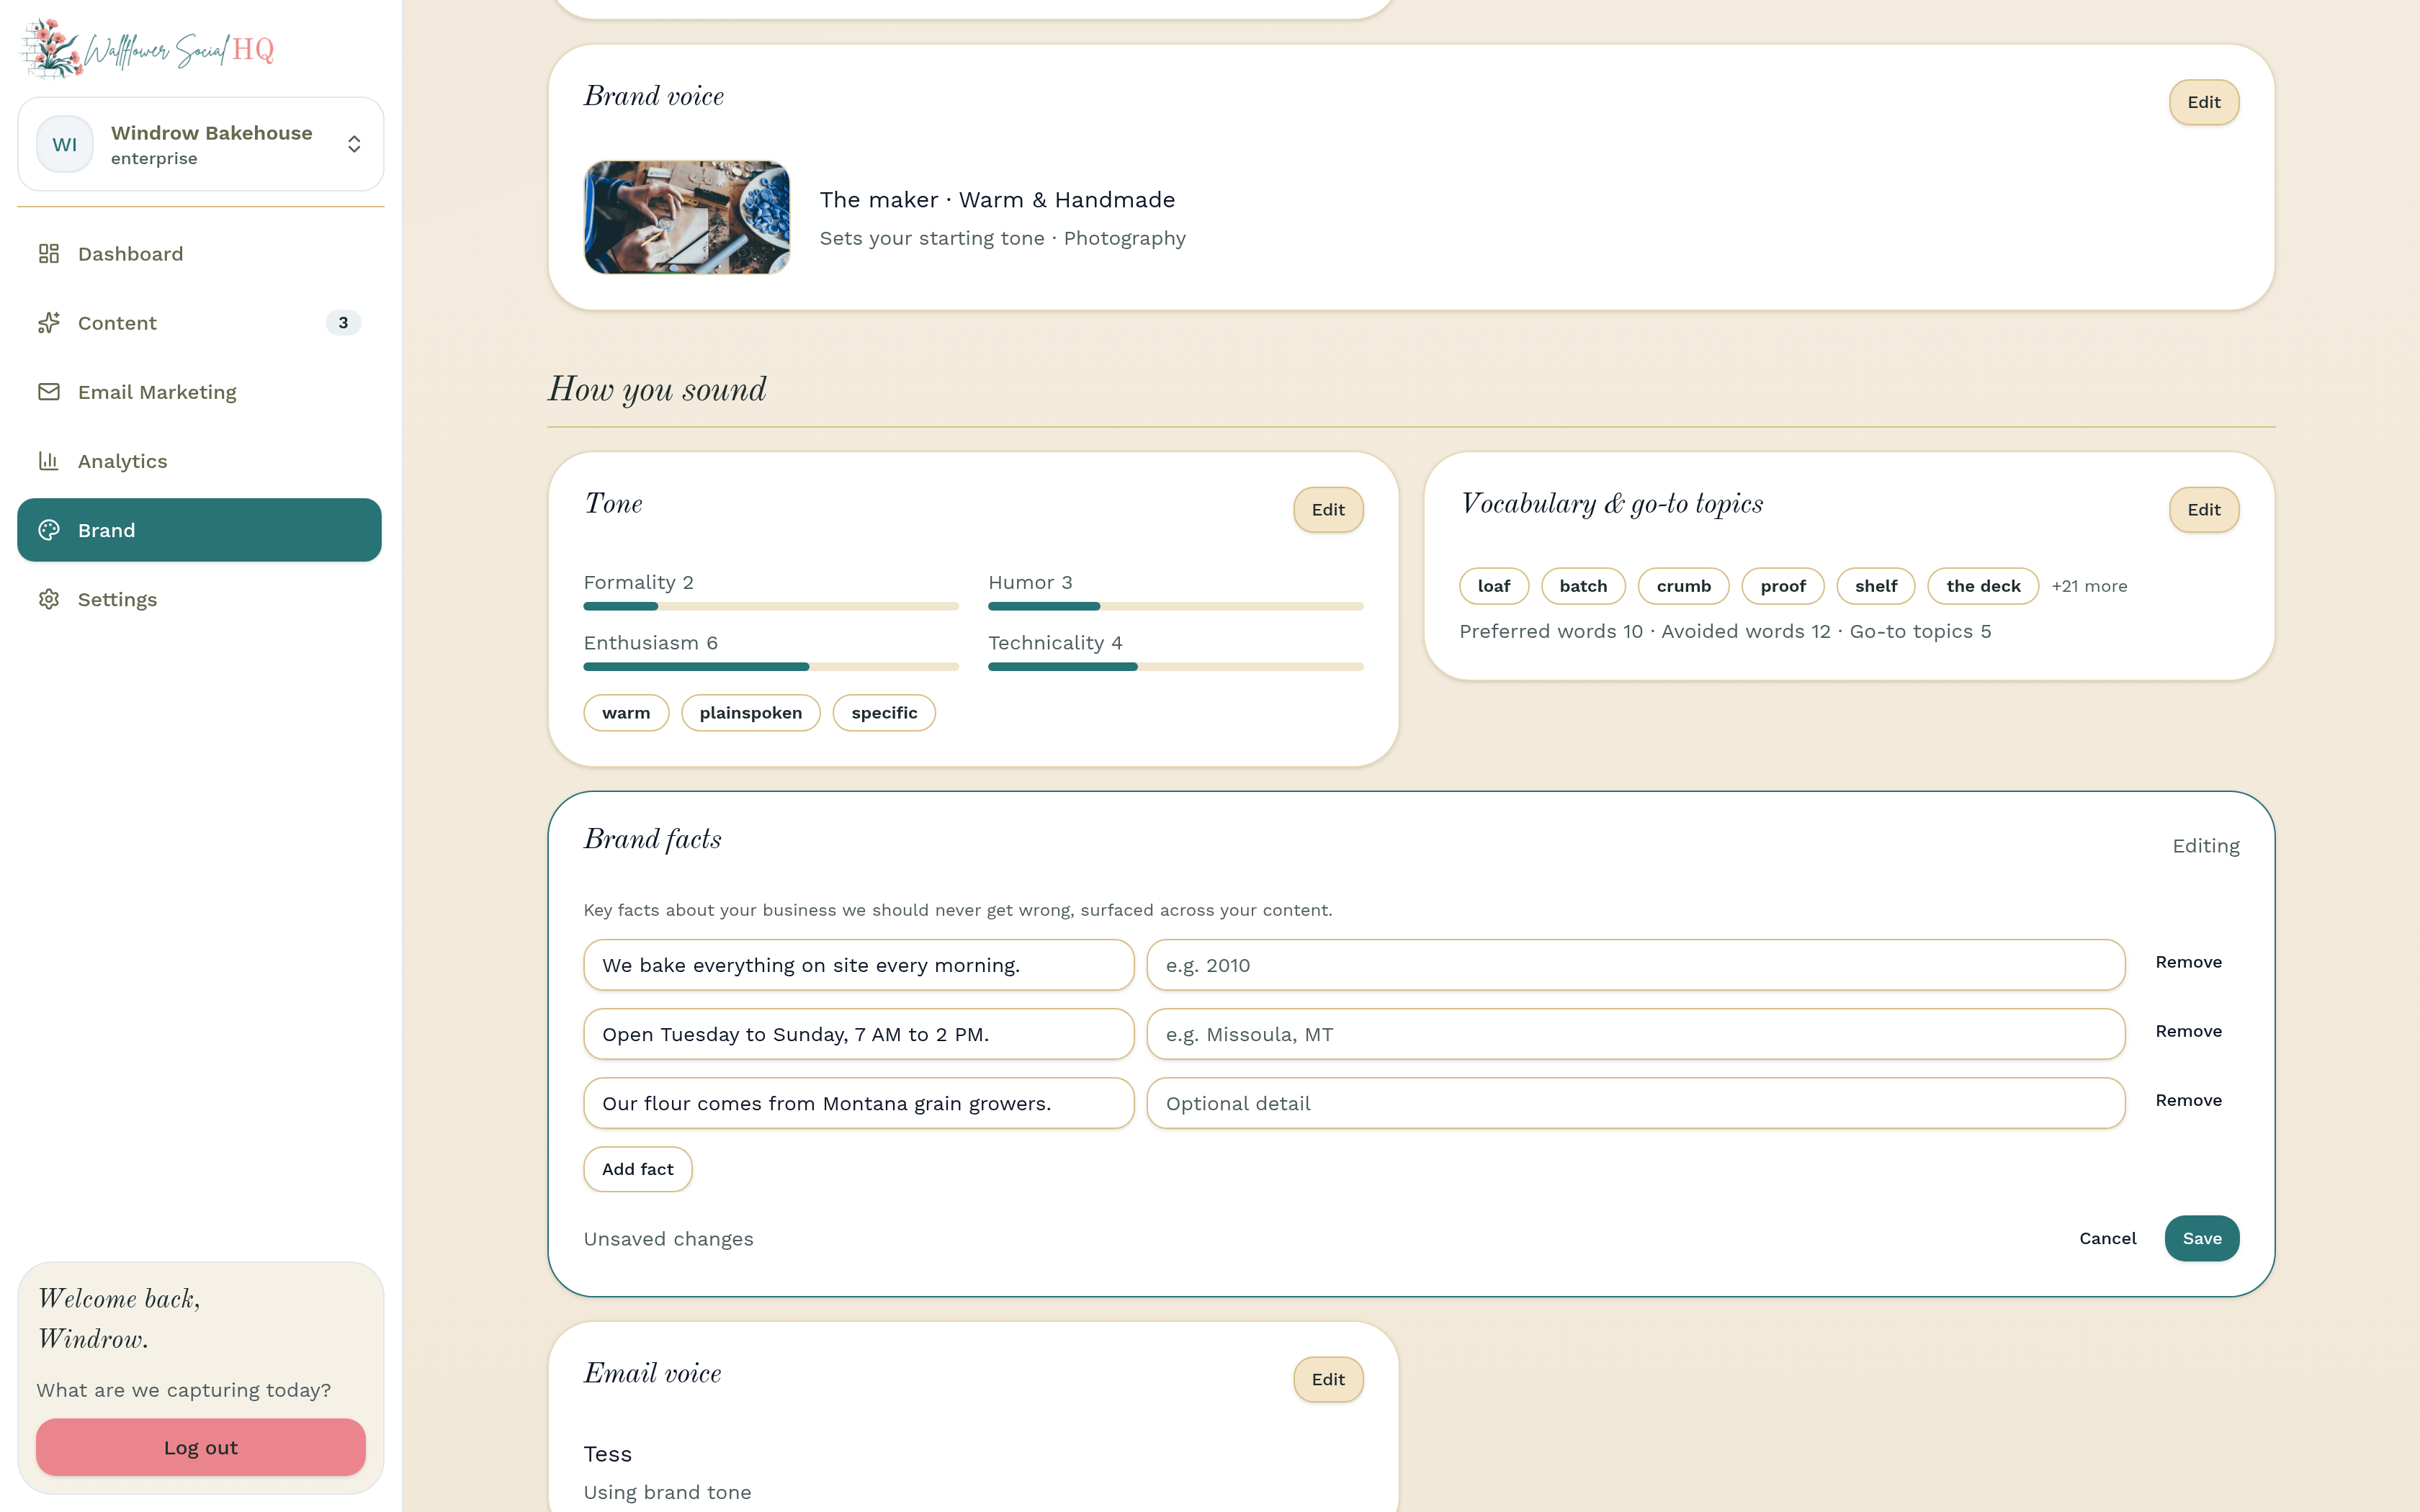2420x1512 pixels.
Task: Click the 'warm' tone tag
Action: (626, 713)
